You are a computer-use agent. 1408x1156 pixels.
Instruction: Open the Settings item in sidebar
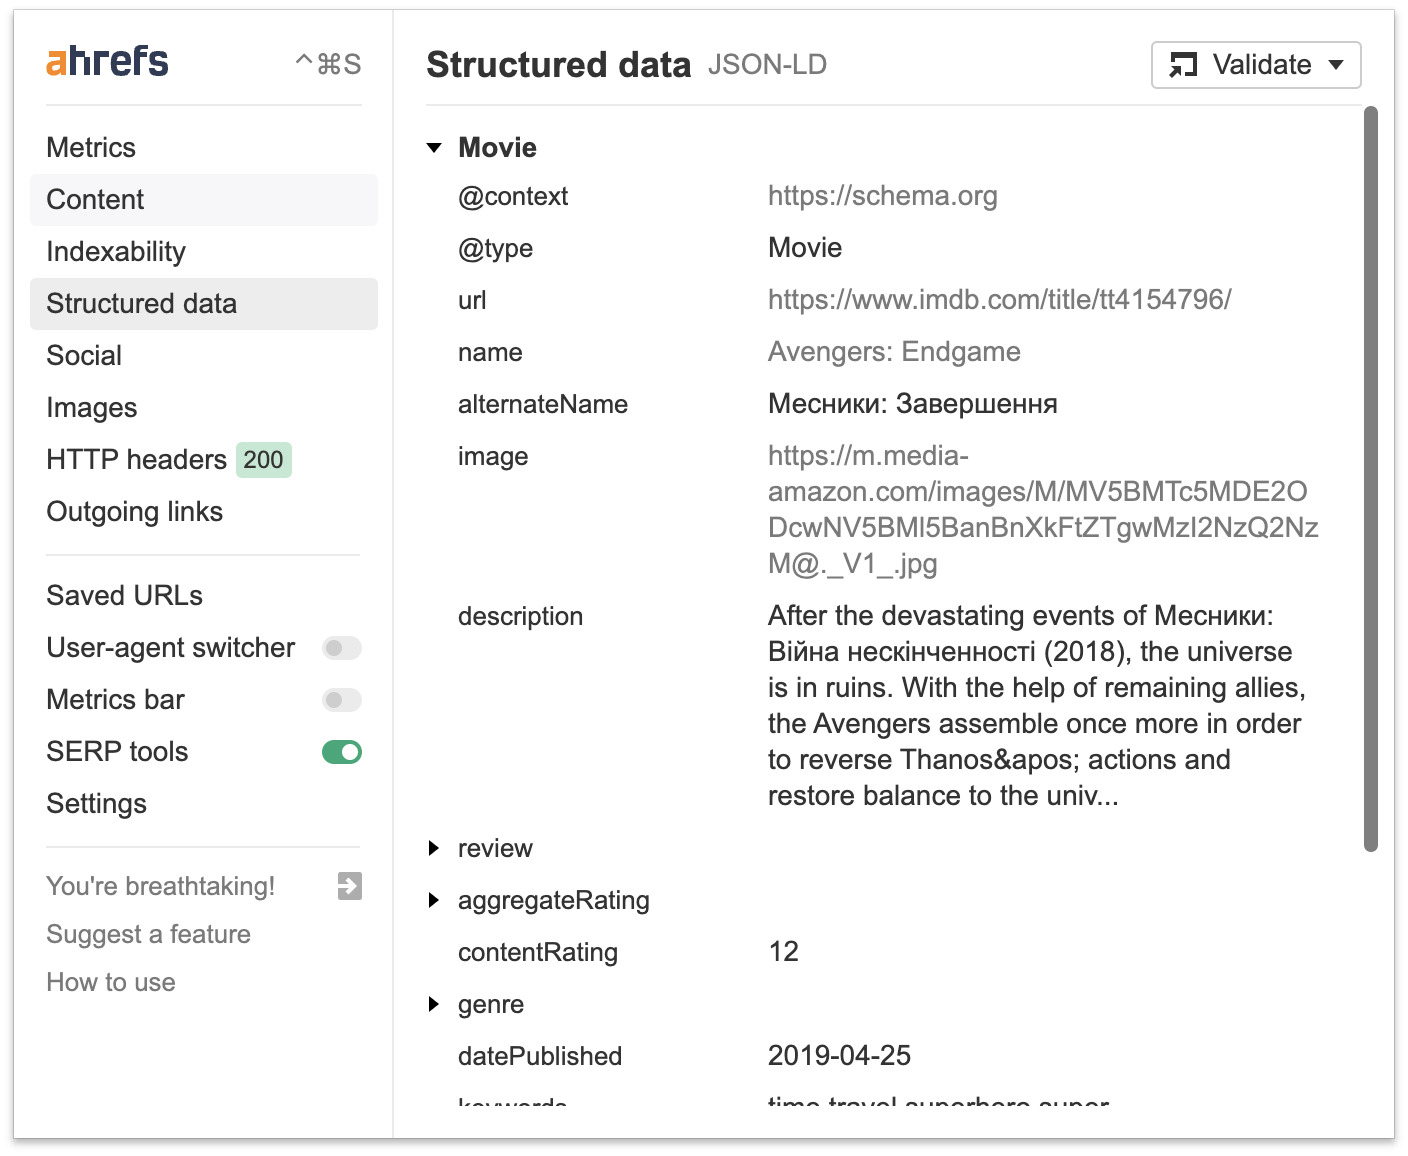97,804
